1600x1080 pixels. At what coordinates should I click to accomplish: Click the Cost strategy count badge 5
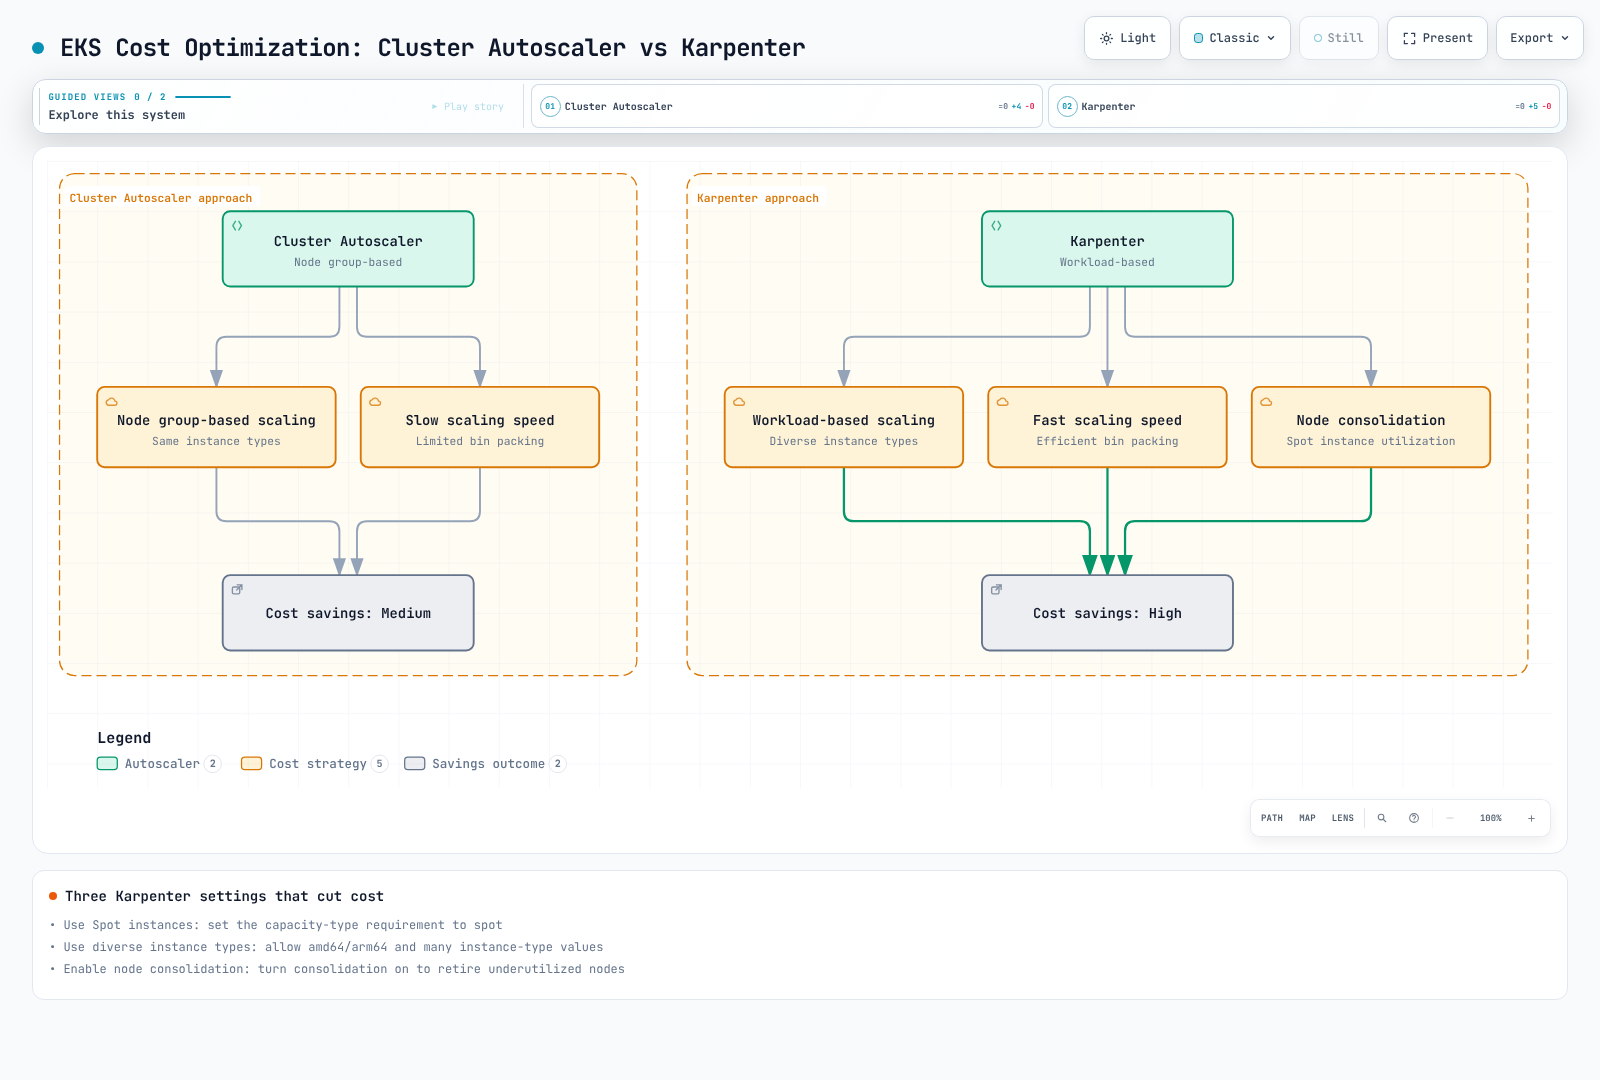[379, 764]
